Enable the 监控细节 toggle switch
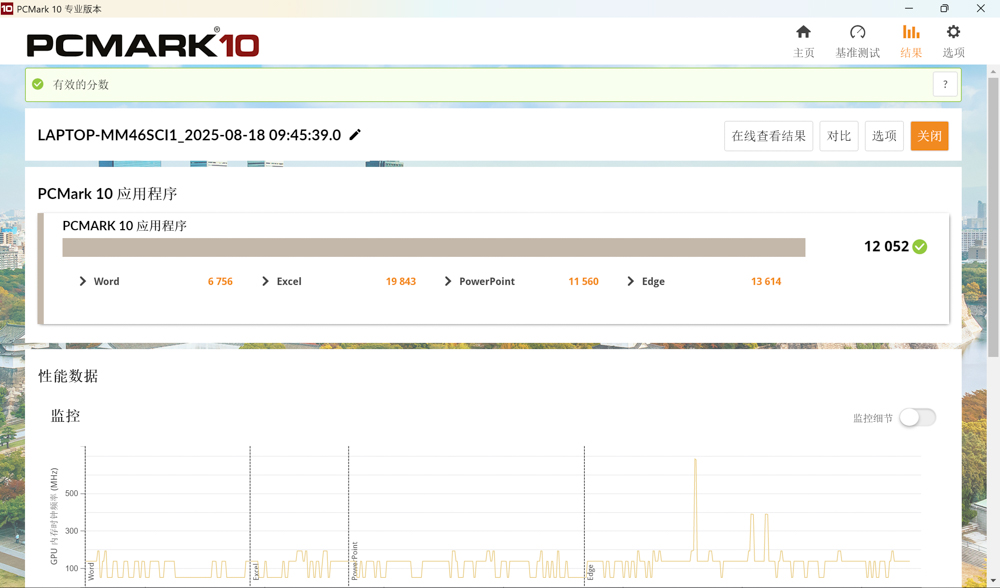1000x588 pixels. pos(918,418)
